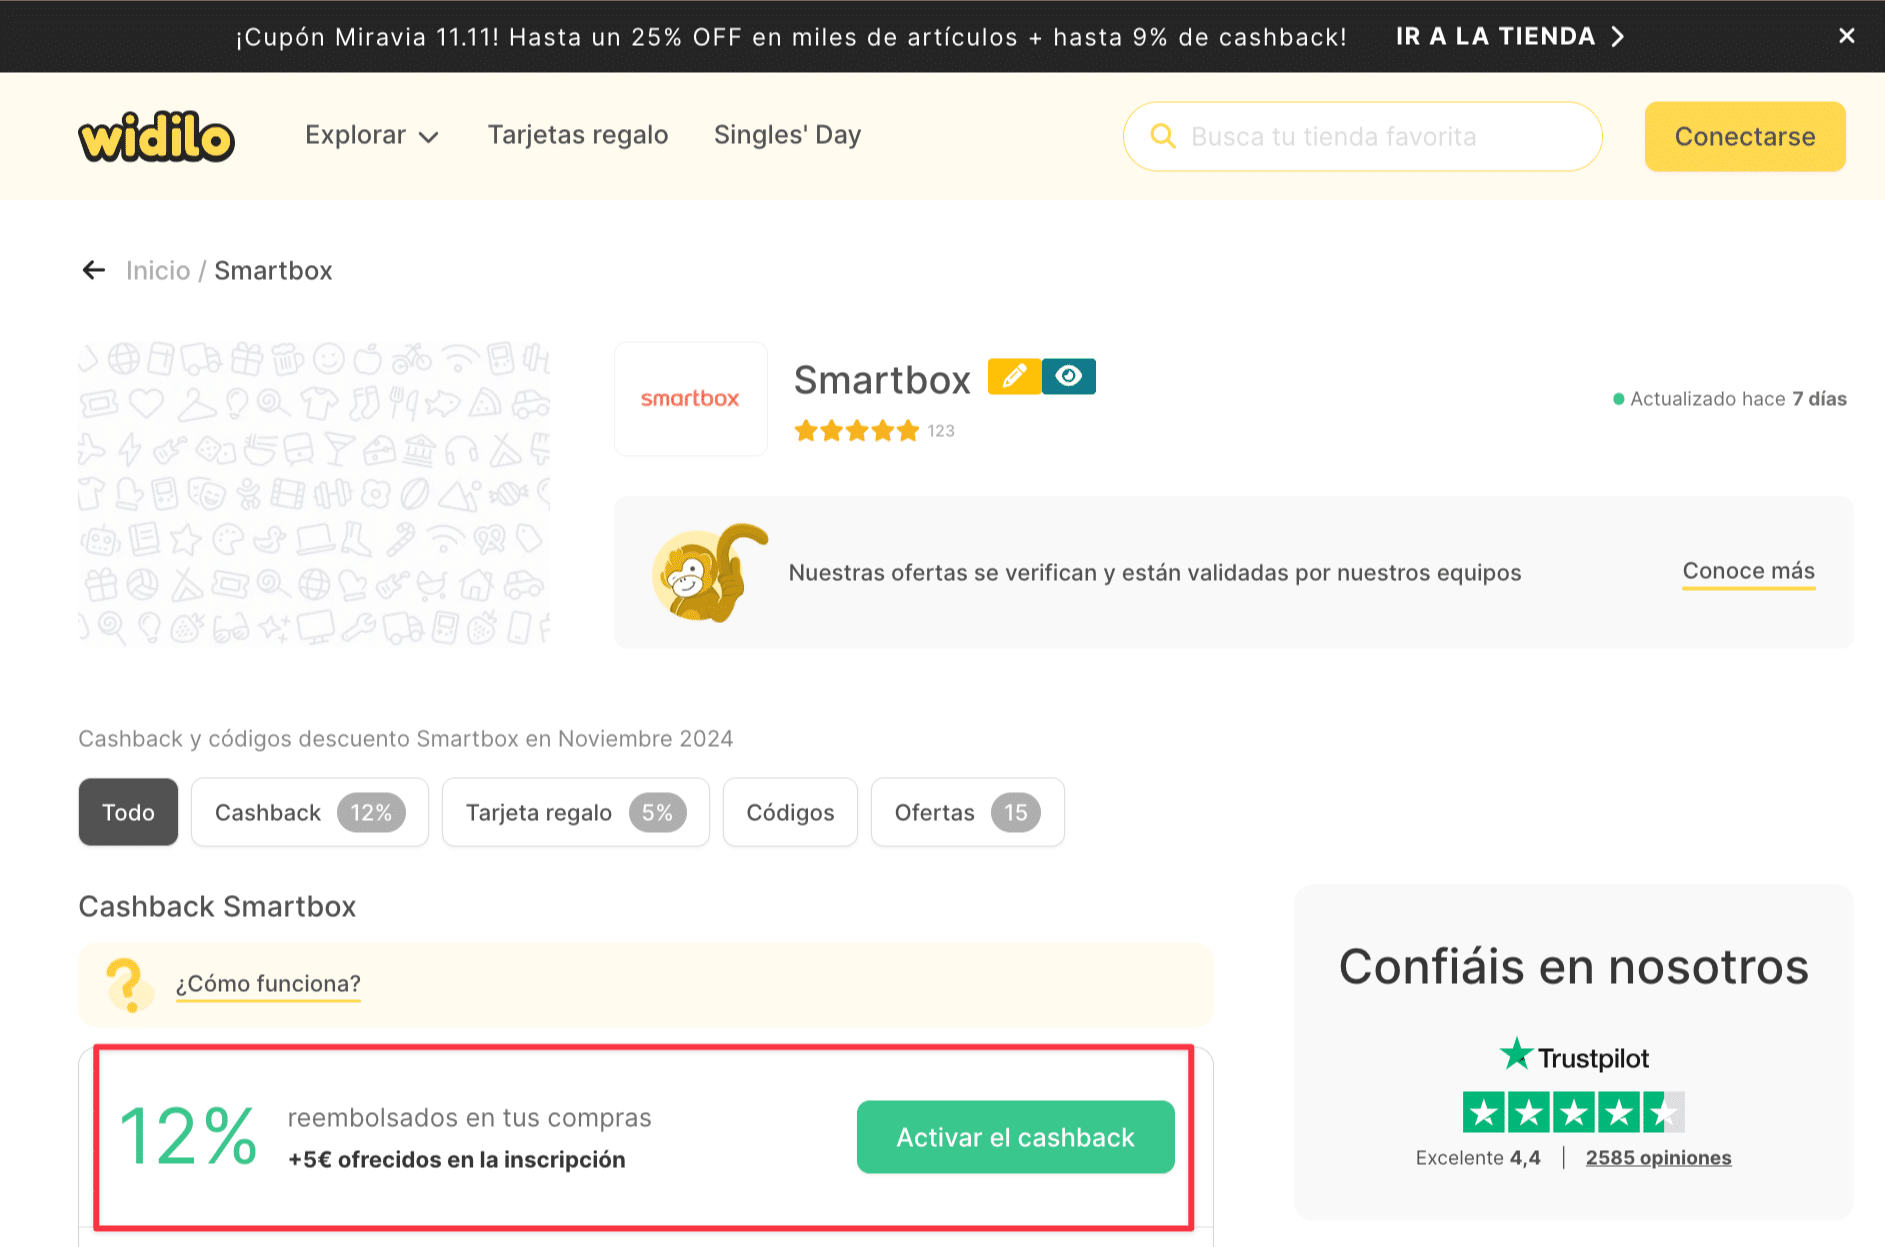
Task: Expand the Explorar dropdown menu
Action: (x=371, y=135)
